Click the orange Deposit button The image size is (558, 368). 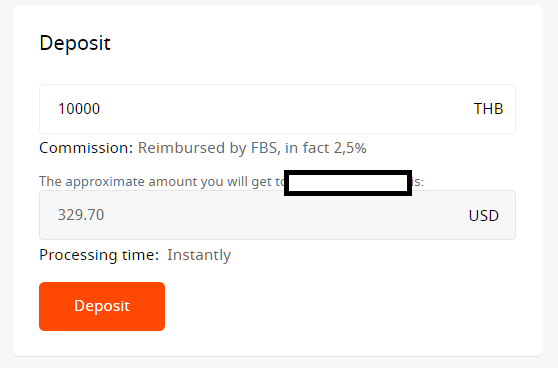[102, 306]
